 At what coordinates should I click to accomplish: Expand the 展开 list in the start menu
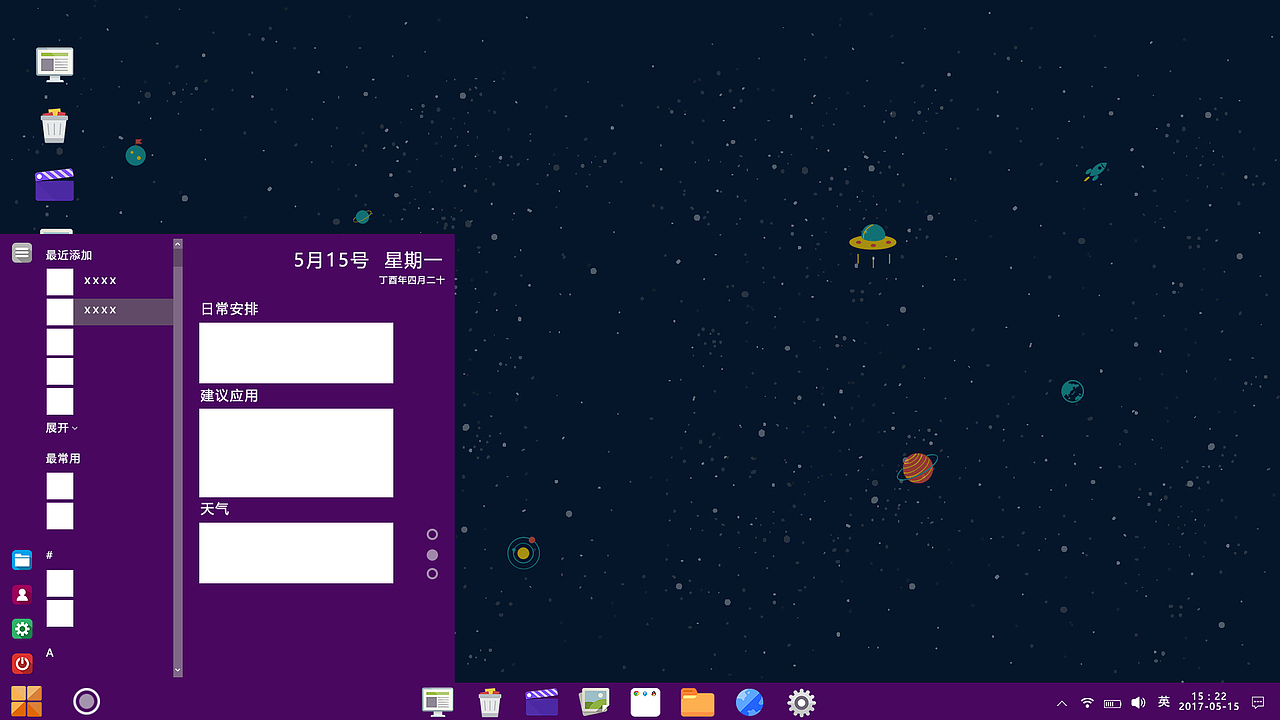pos(61,427)
